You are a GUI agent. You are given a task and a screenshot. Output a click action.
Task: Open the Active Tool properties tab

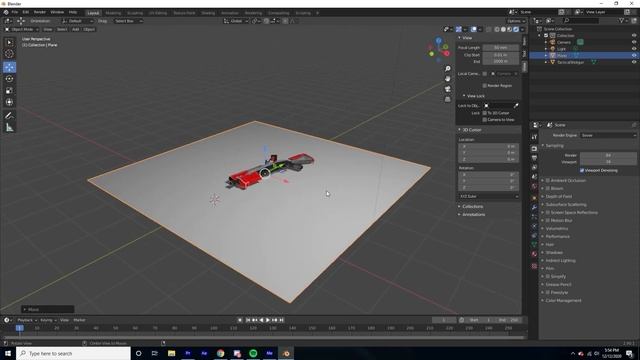pos(534,137)
